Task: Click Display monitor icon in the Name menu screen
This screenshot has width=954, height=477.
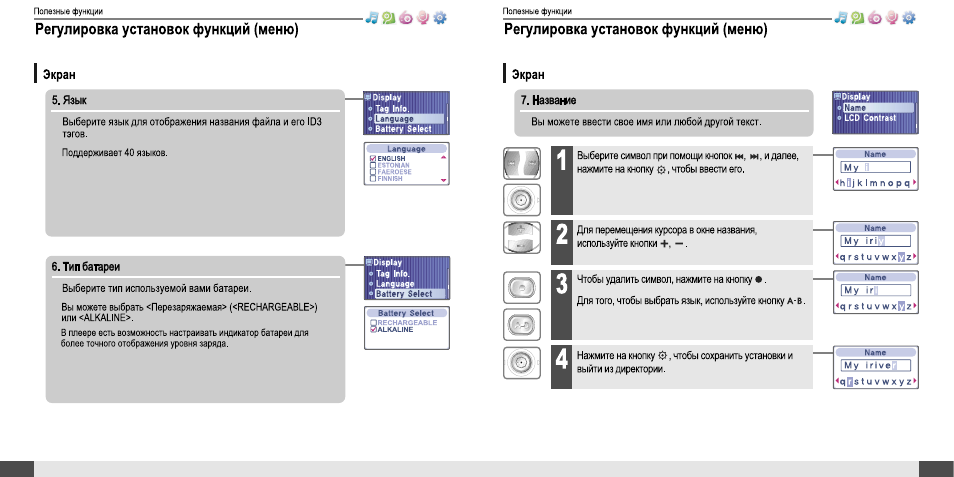Action: (x=837, y=96)
